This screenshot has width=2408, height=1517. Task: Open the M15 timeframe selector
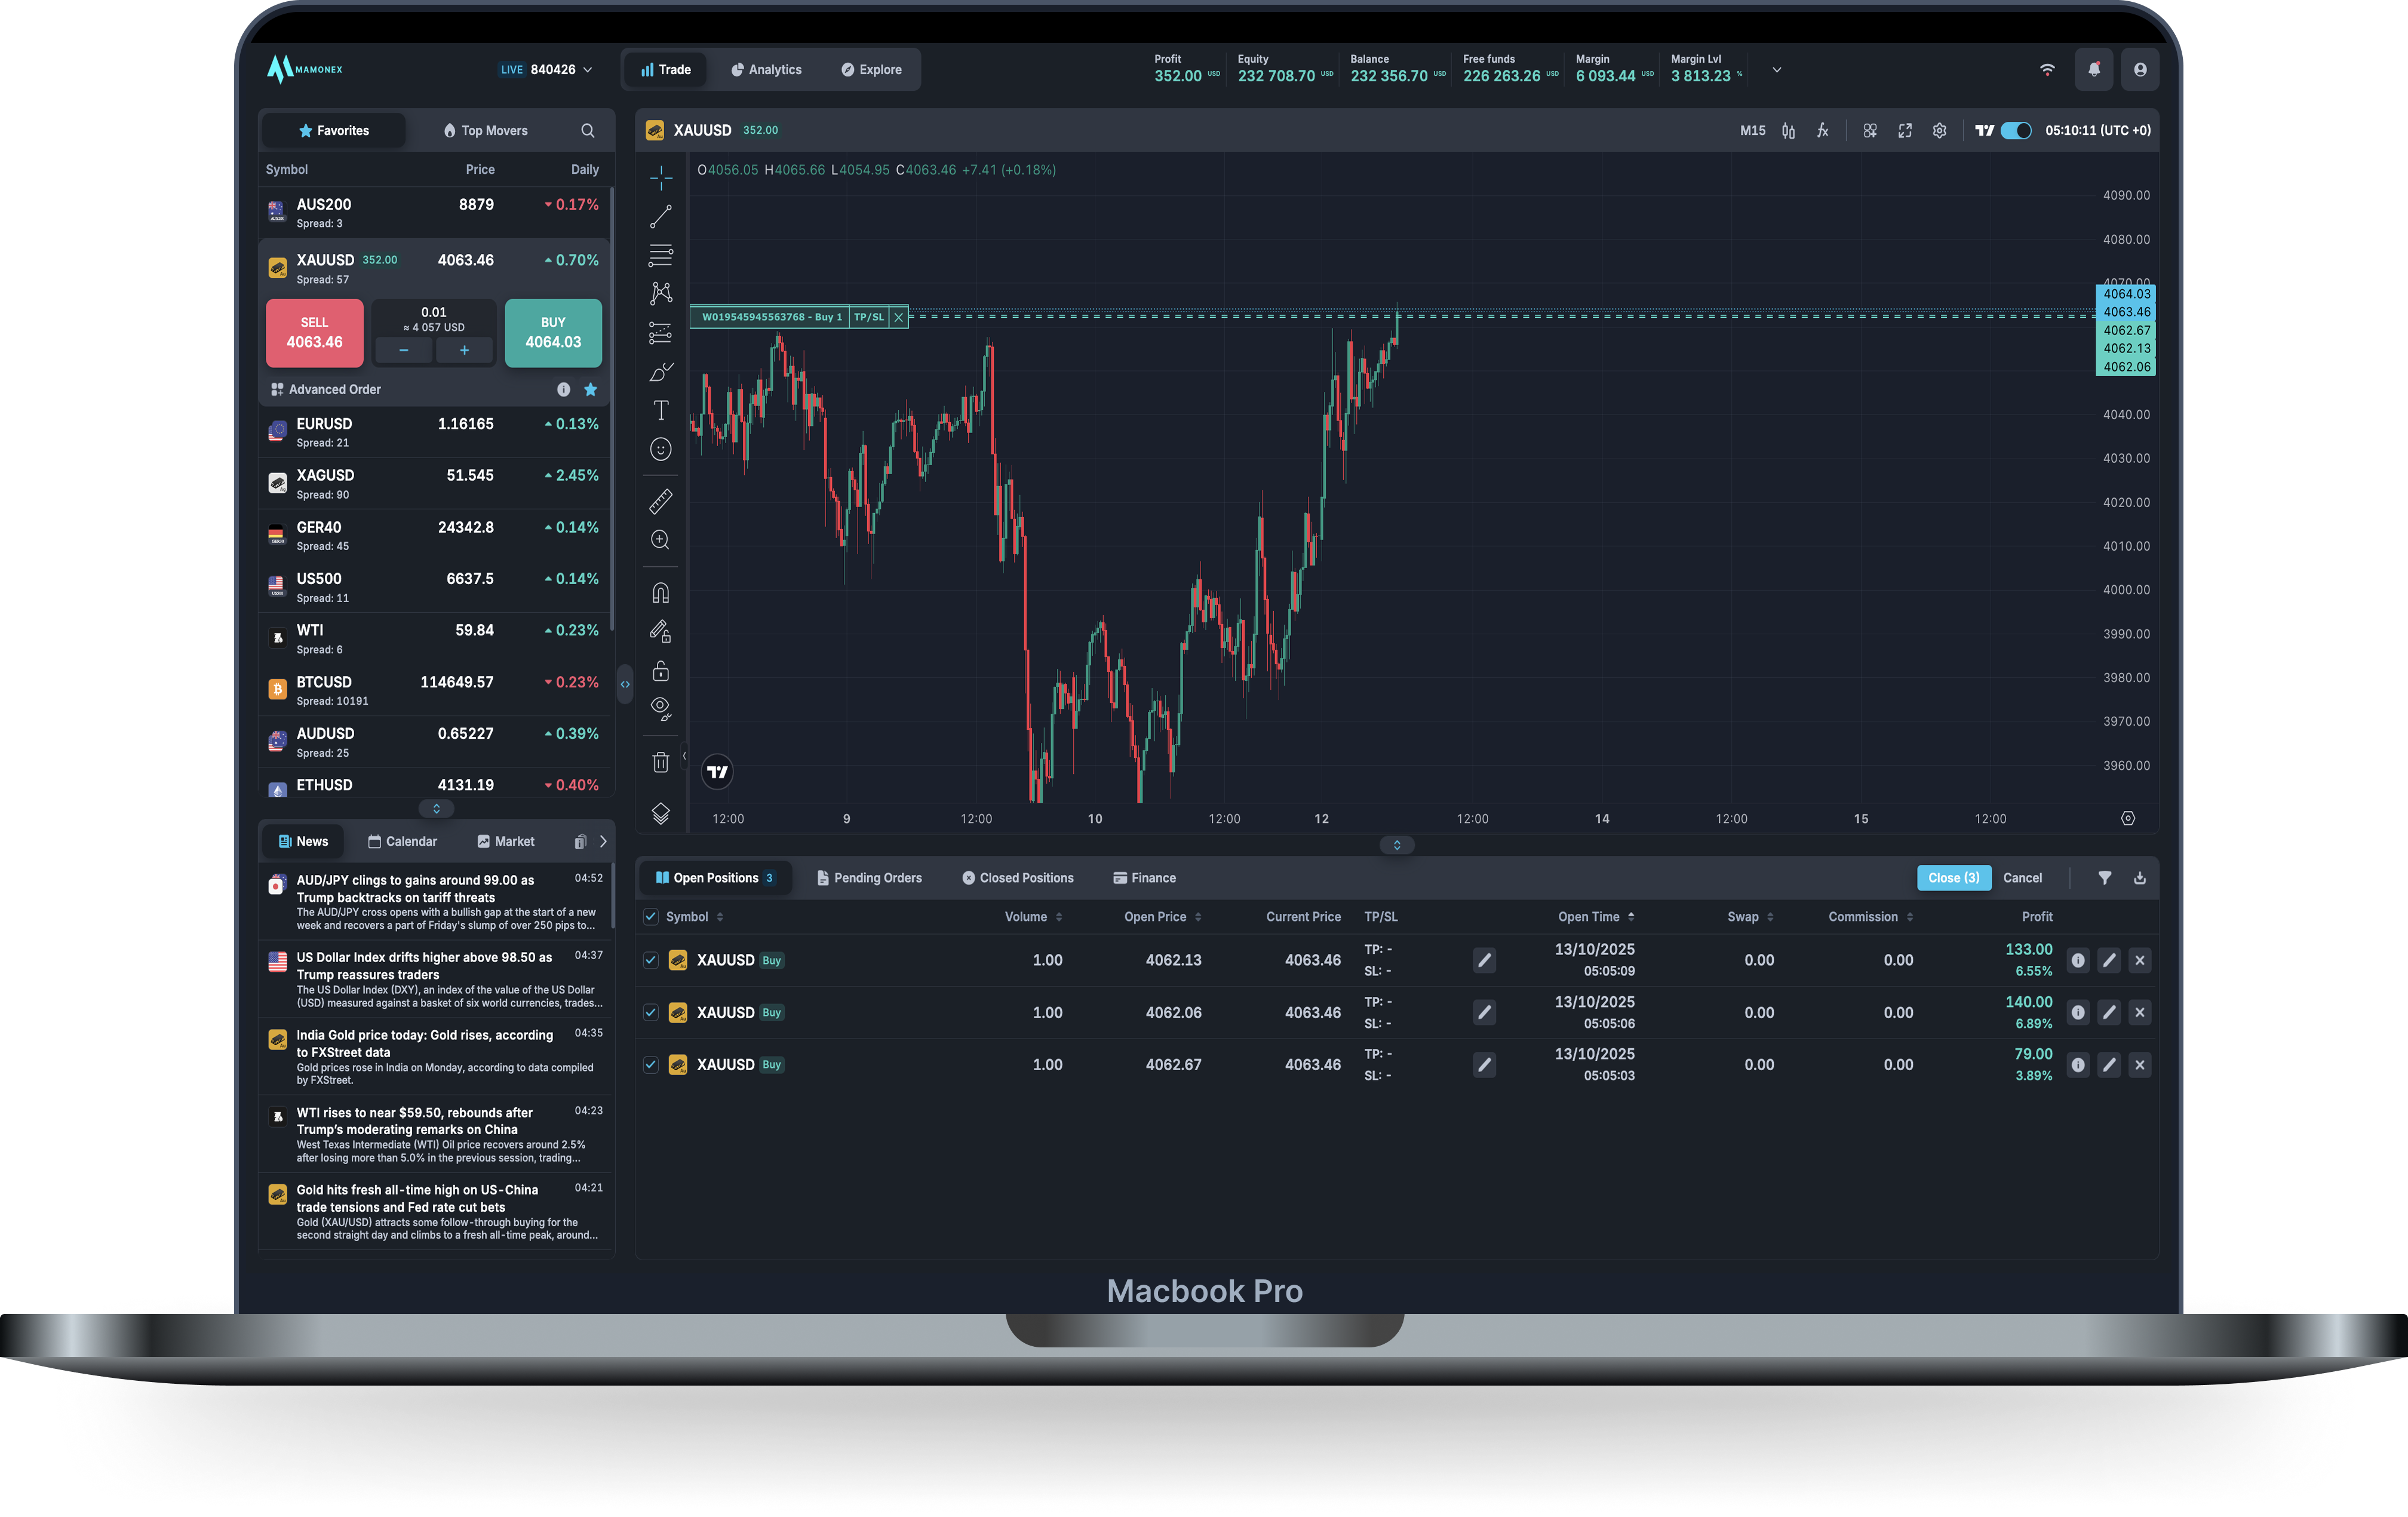tap(1752, 131)
